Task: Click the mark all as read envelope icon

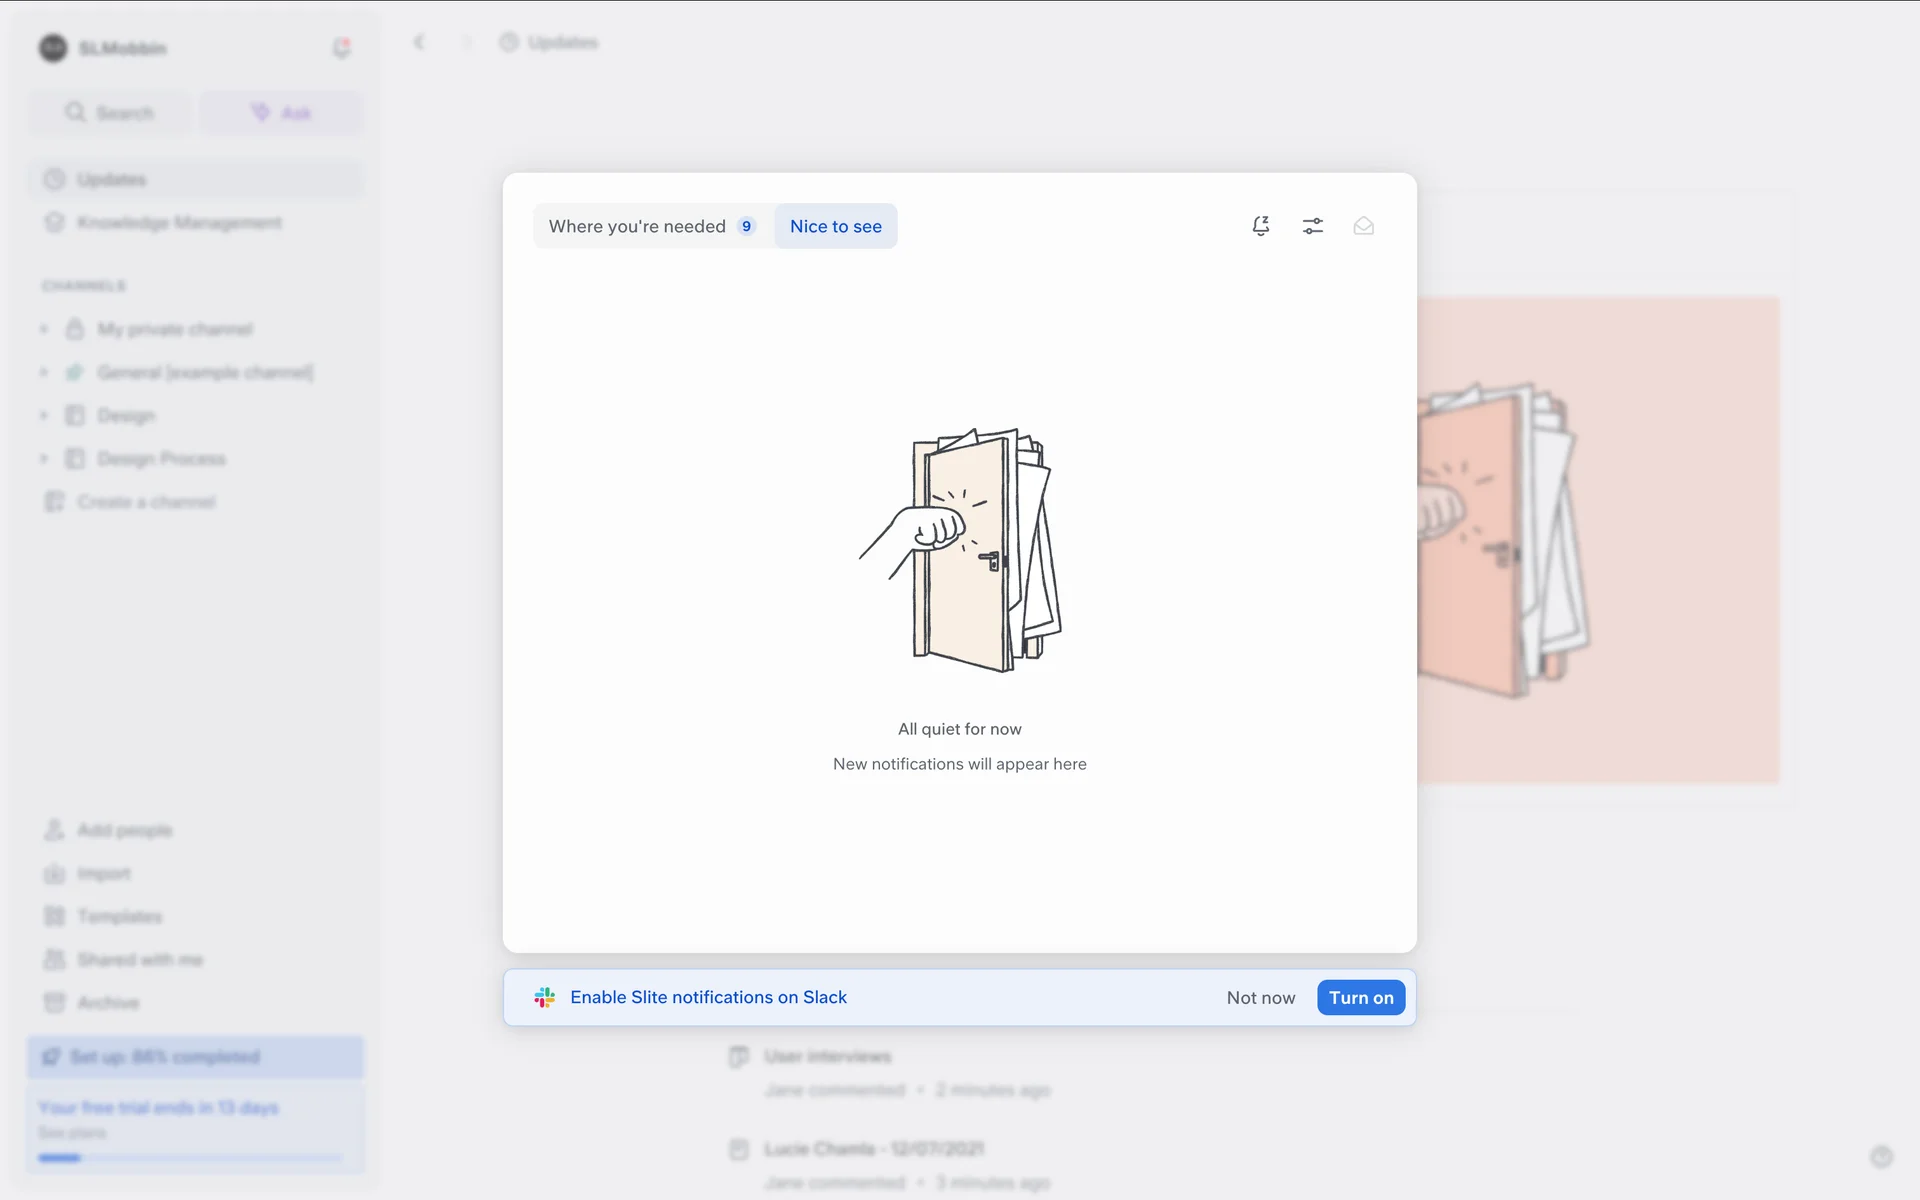Action: coord(1363,226)
